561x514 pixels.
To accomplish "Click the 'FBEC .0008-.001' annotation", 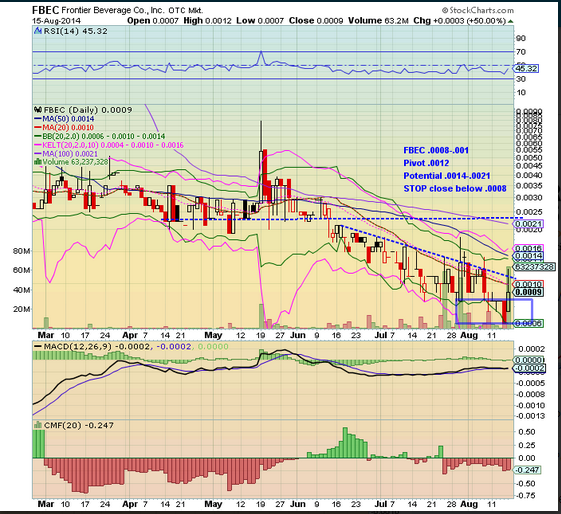I will [x=436, y=150].
